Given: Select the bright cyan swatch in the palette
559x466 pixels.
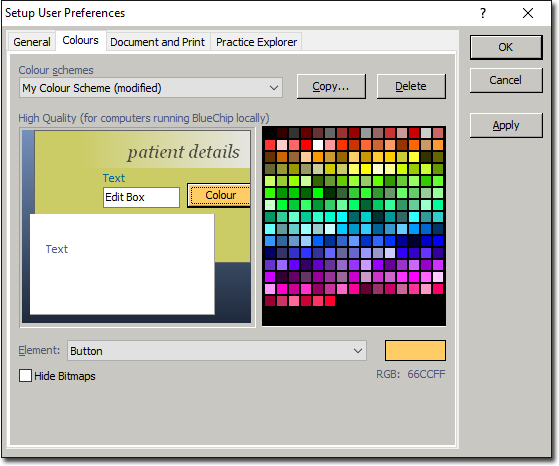Looking at the screenshot, I should click(x=342, y=217).
